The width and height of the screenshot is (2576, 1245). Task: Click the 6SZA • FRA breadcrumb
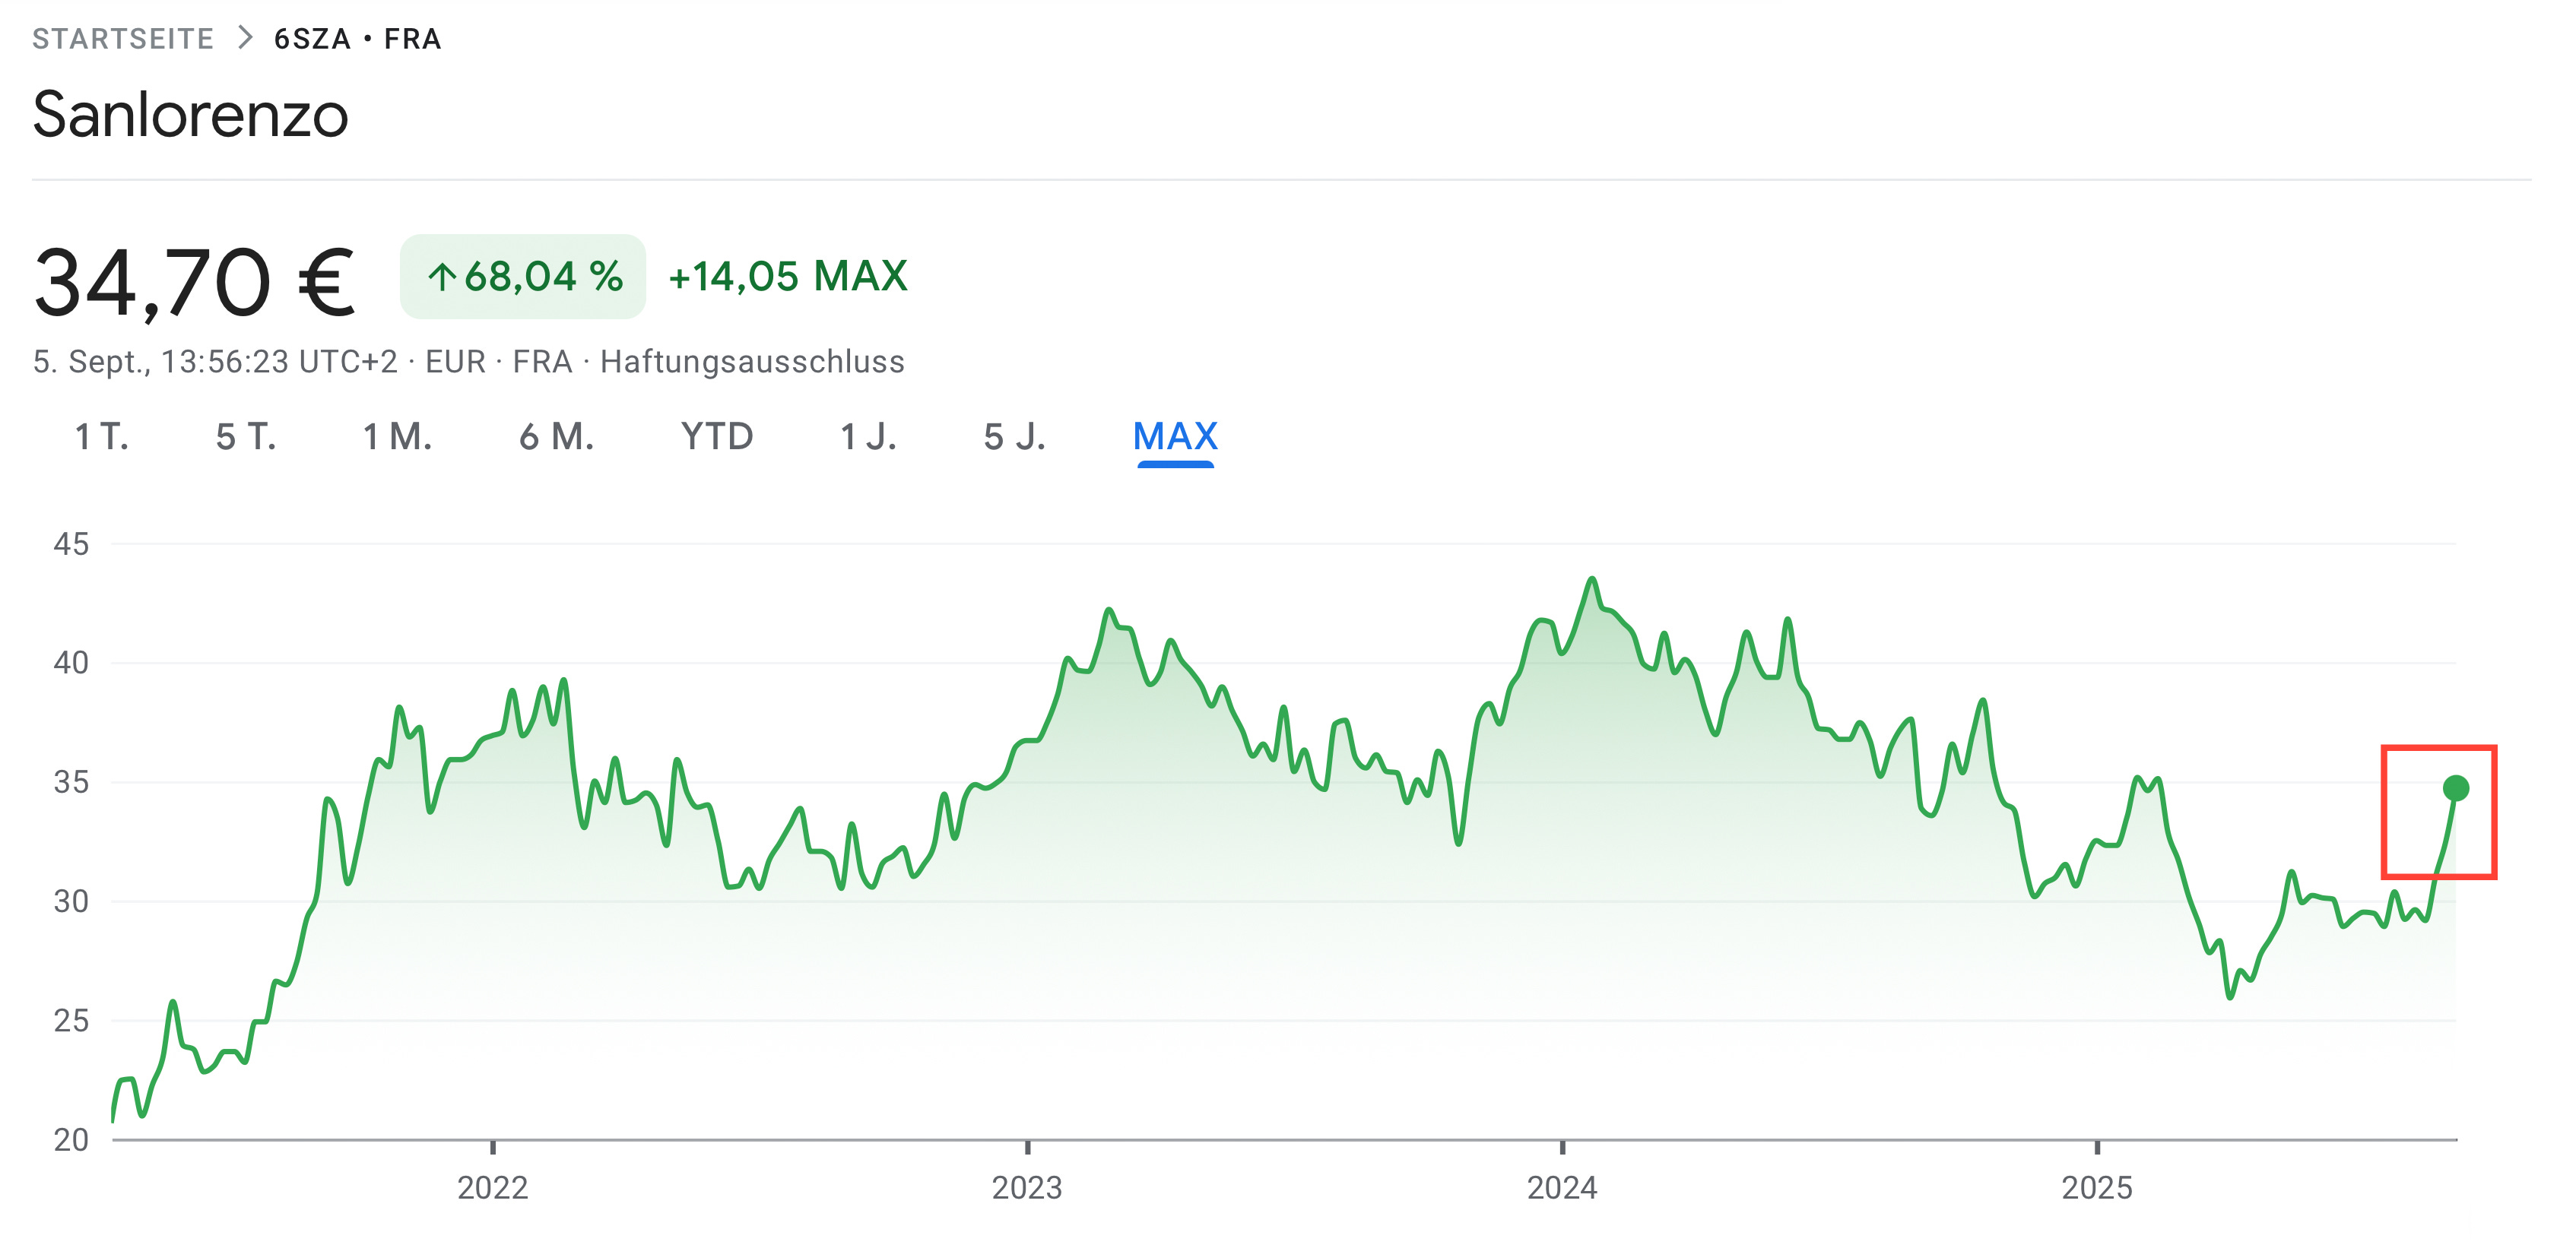coord(357,39)
